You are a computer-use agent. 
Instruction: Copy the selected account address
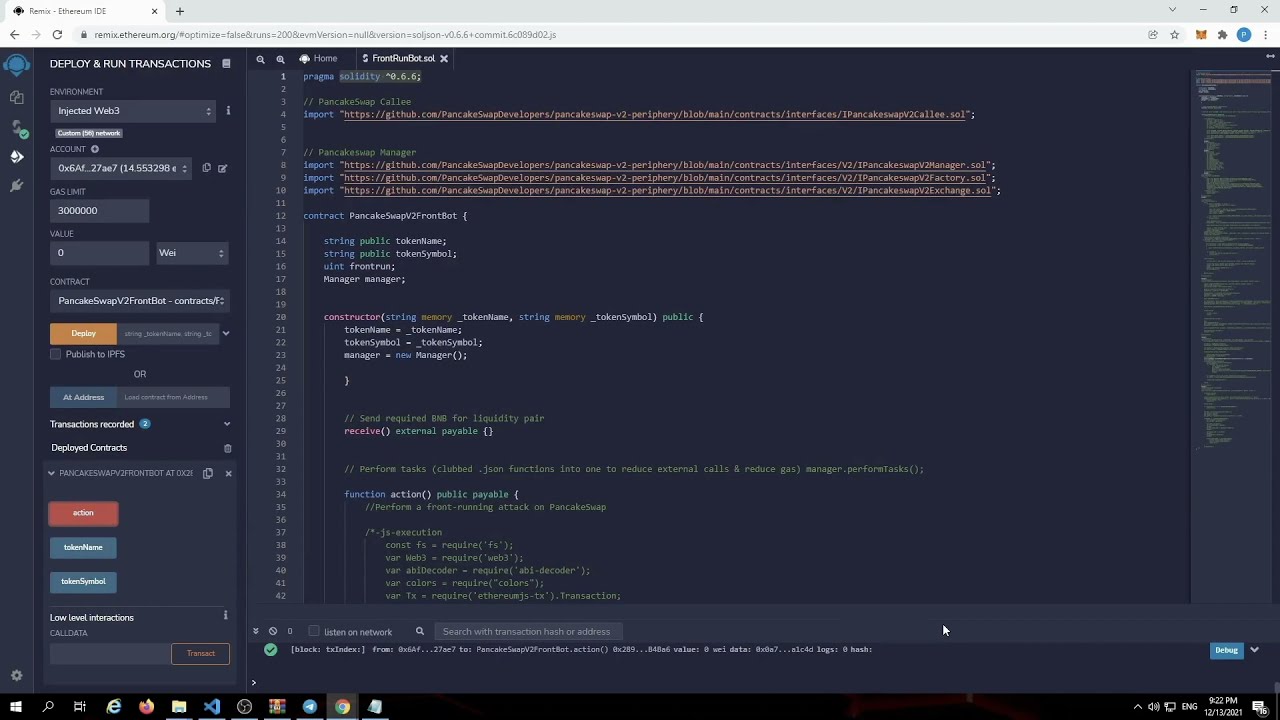207,168
